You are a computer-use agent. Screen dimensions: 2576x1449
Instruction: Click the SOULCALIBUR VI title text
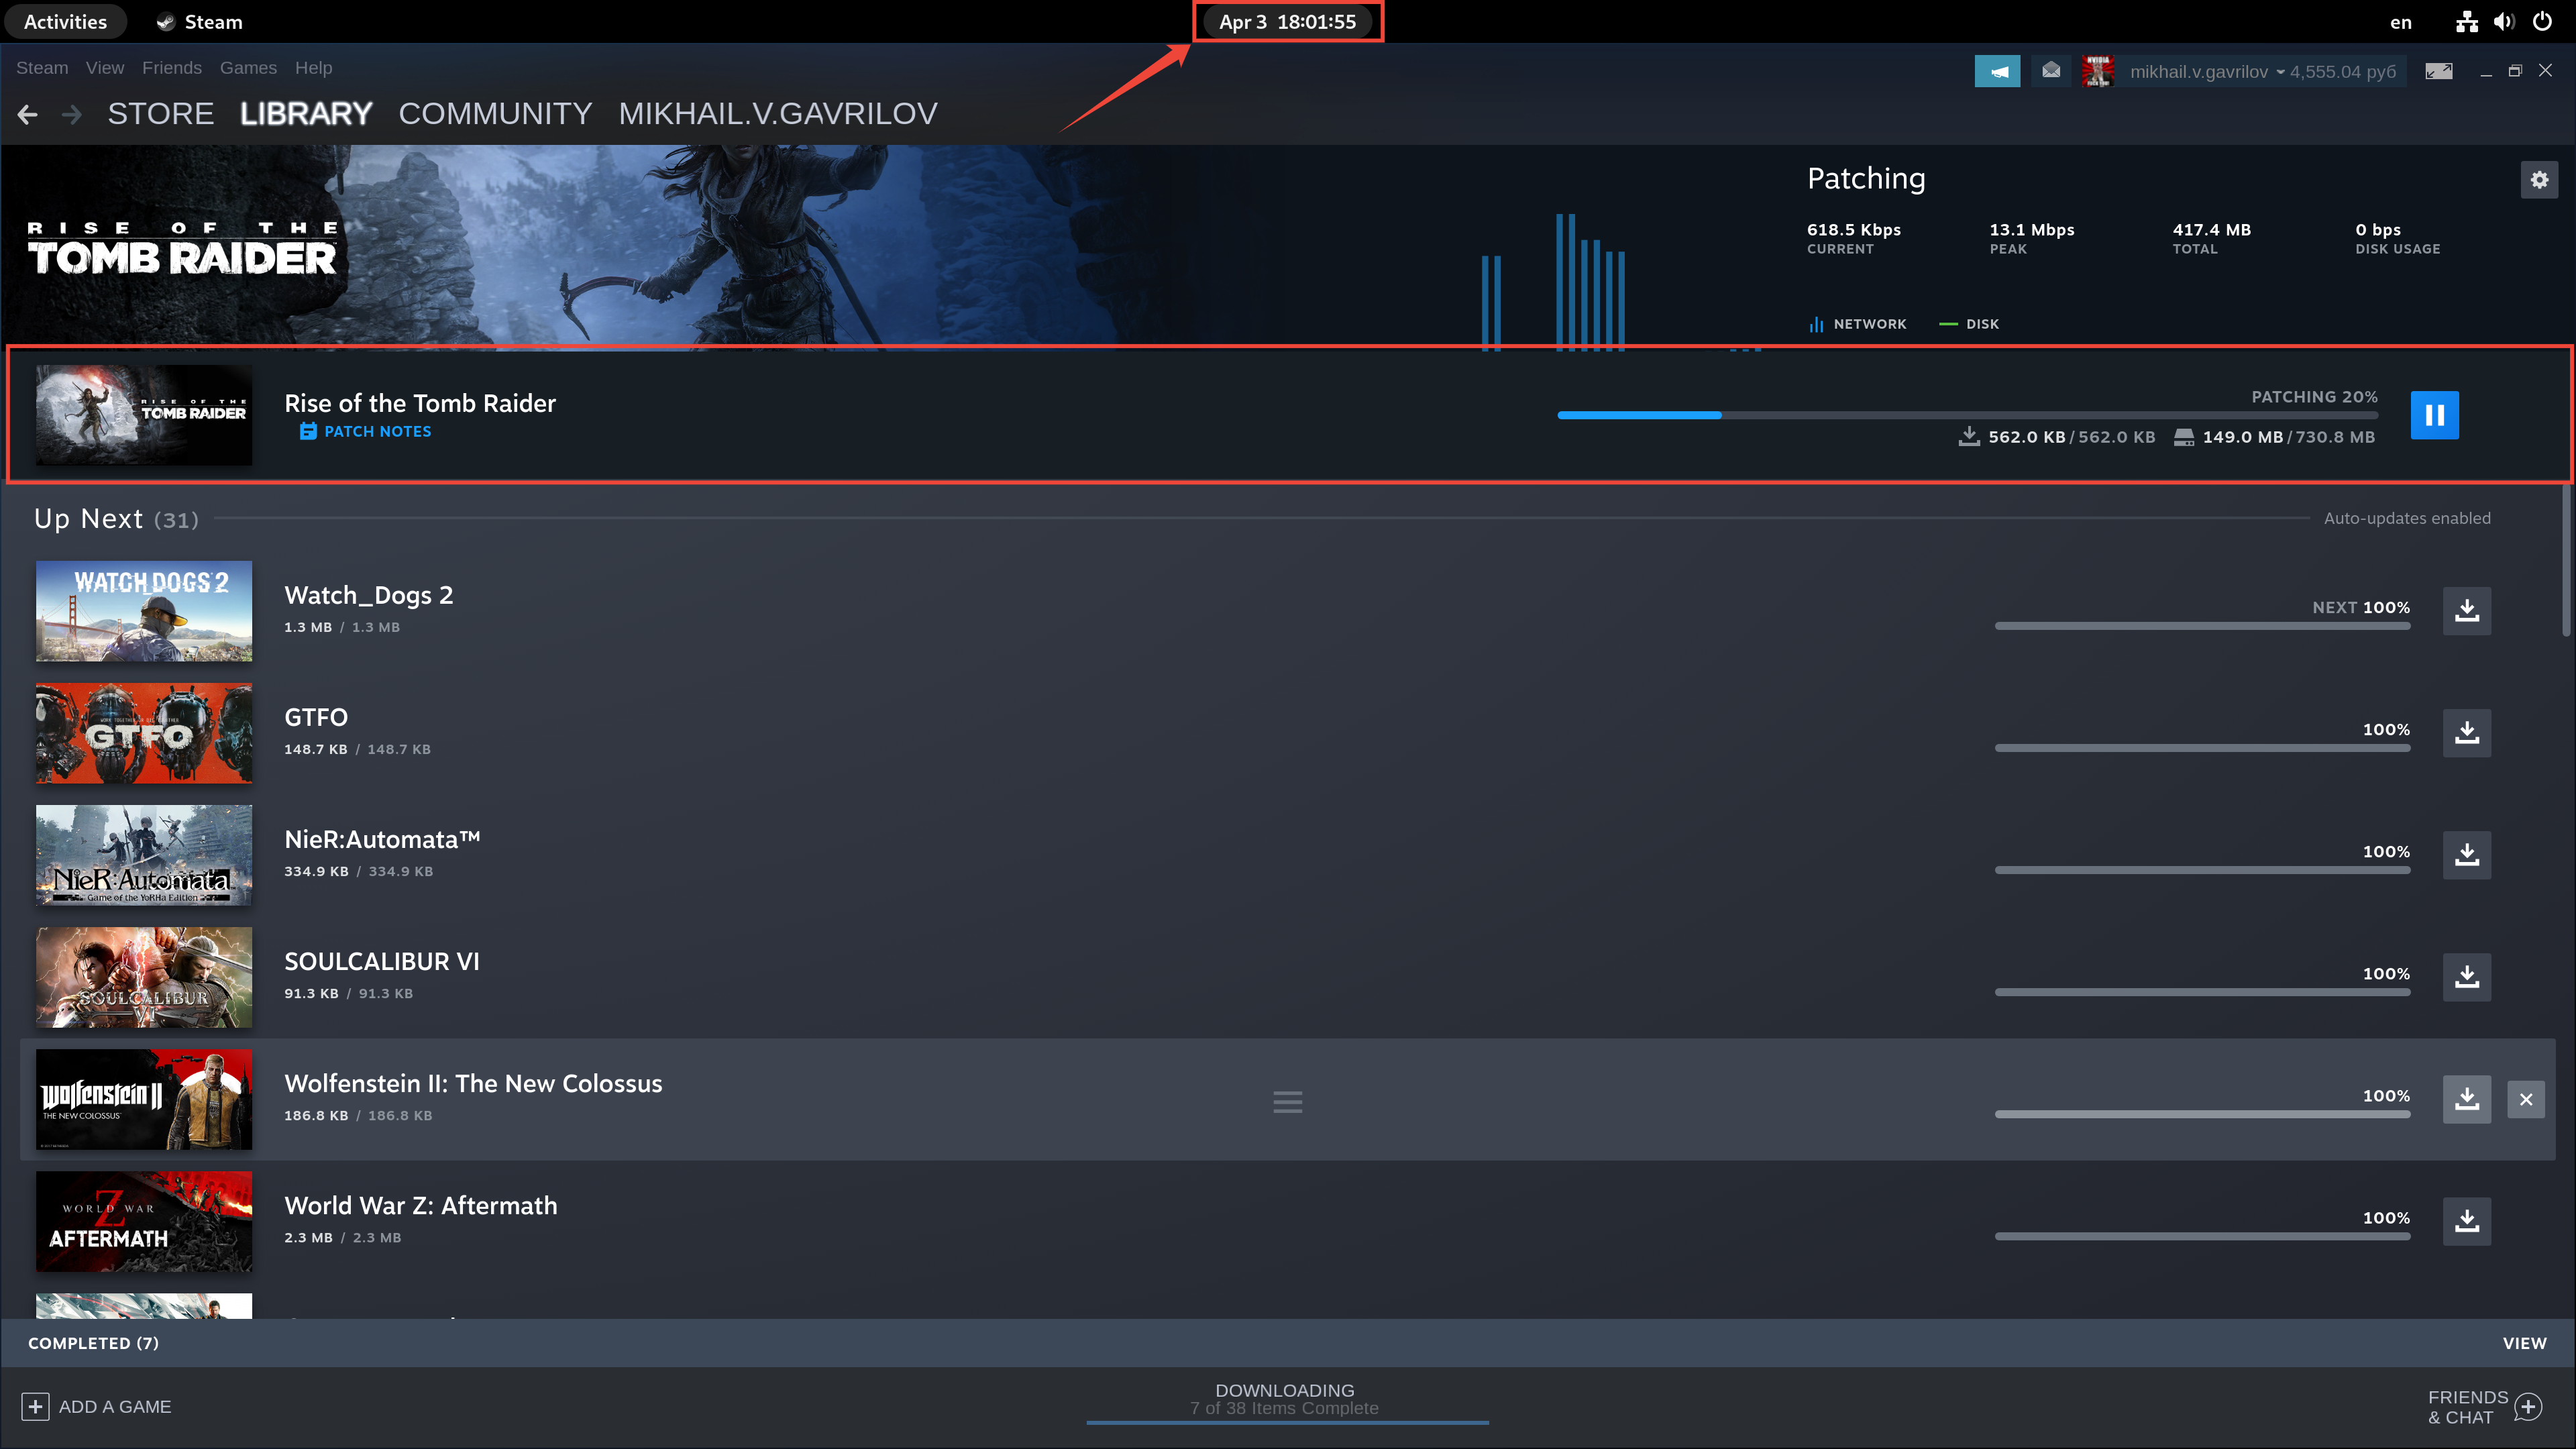click(382, 961)
